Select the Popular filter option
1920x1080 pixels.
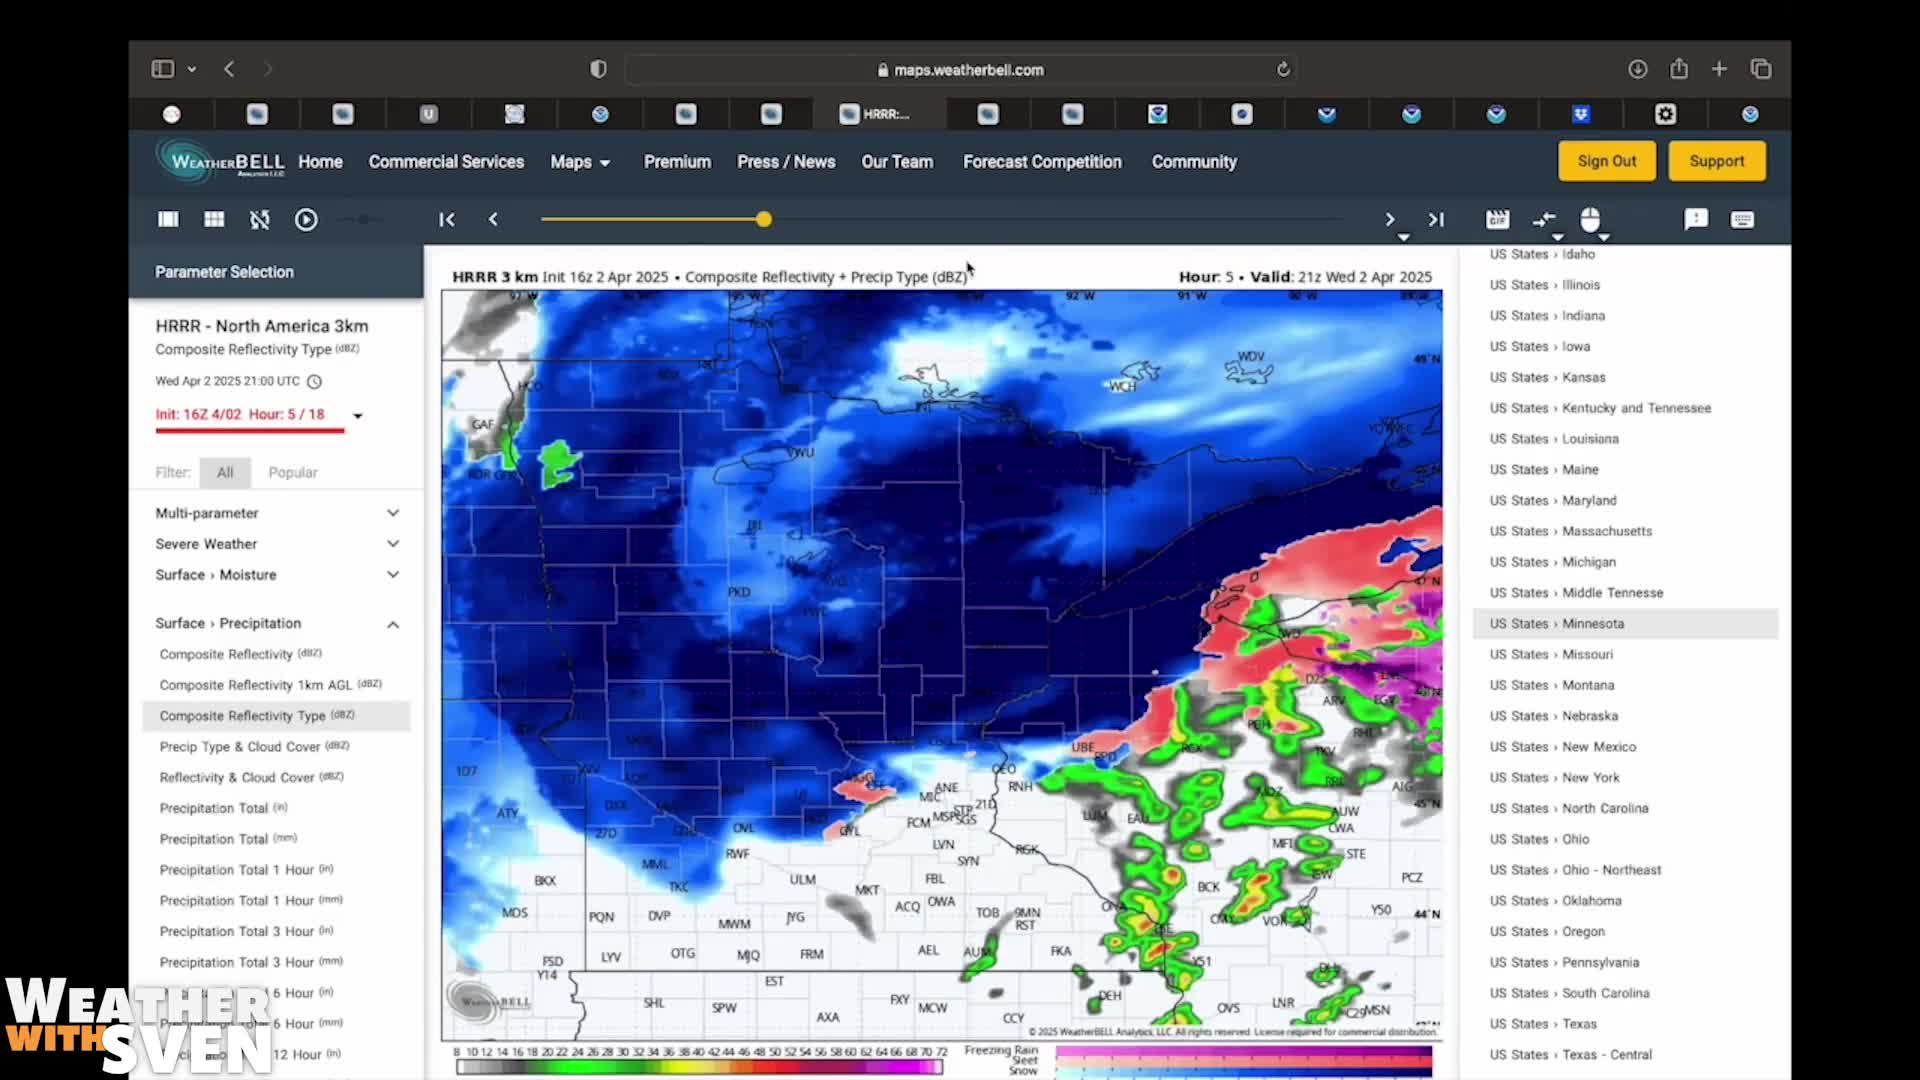tap(292, 472)
